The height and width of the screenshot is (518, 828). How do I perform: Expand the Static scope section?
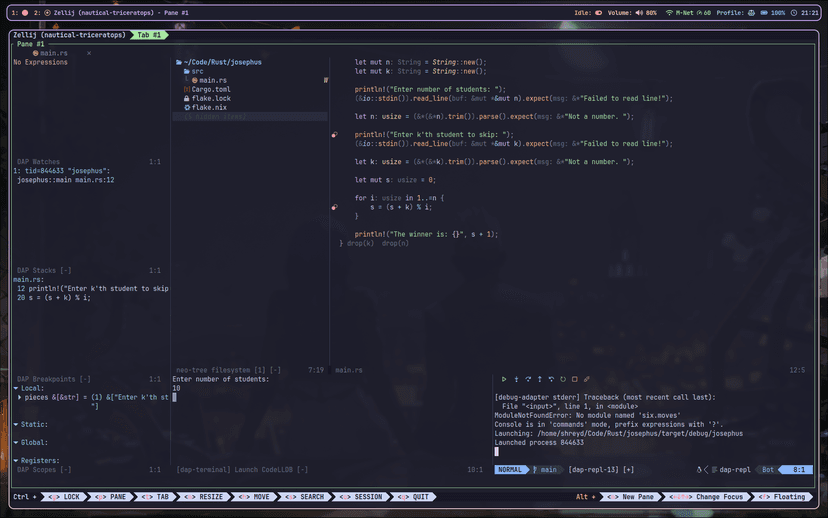[17, 424]
